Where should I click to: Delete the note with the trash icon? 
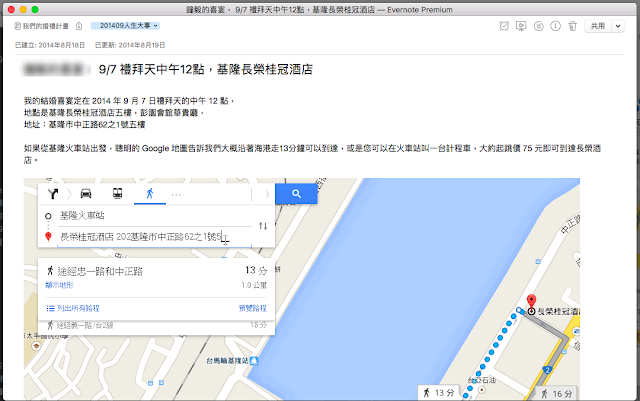(x=573, y=26)
